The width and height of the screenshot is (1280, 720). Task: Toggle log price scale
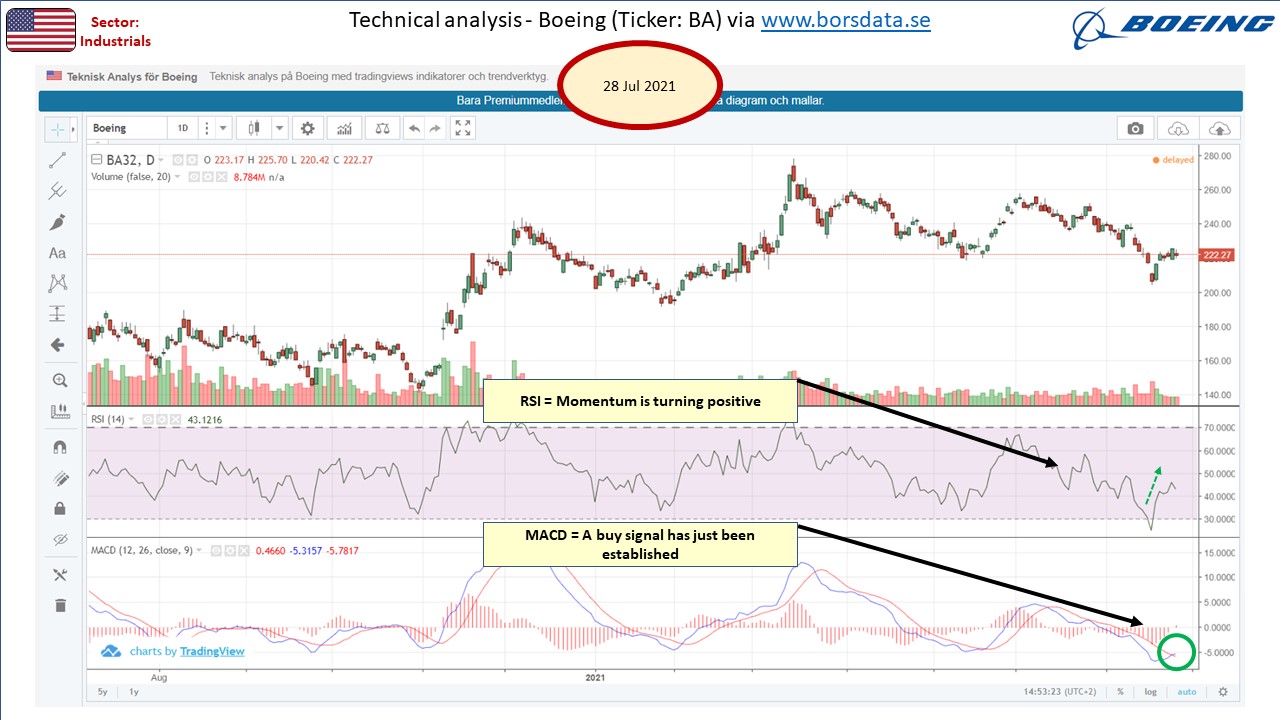[1151, 691]
